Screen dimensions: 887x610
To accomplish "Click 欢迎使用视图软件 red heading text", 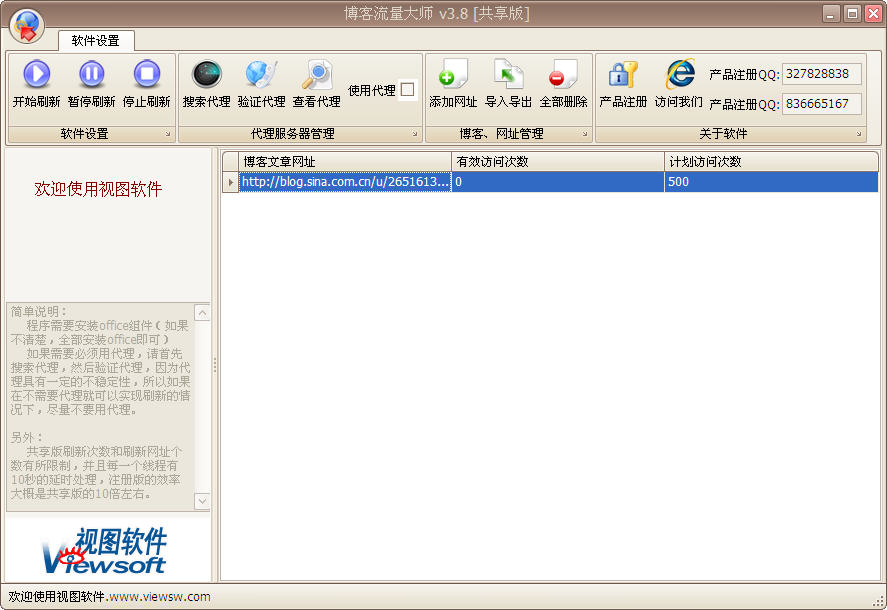I will 98,189.
